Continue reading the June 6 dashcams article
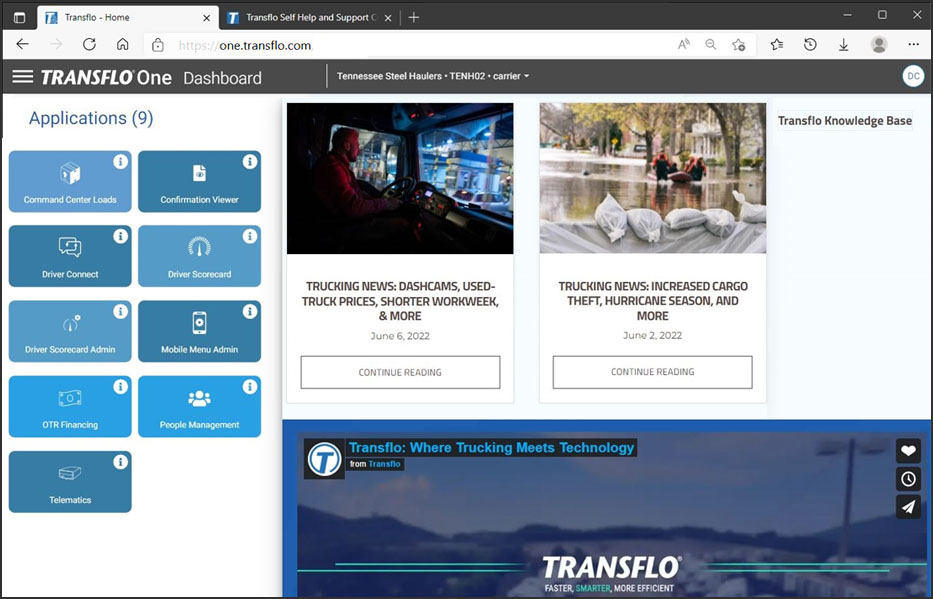 tap(400, 372)
